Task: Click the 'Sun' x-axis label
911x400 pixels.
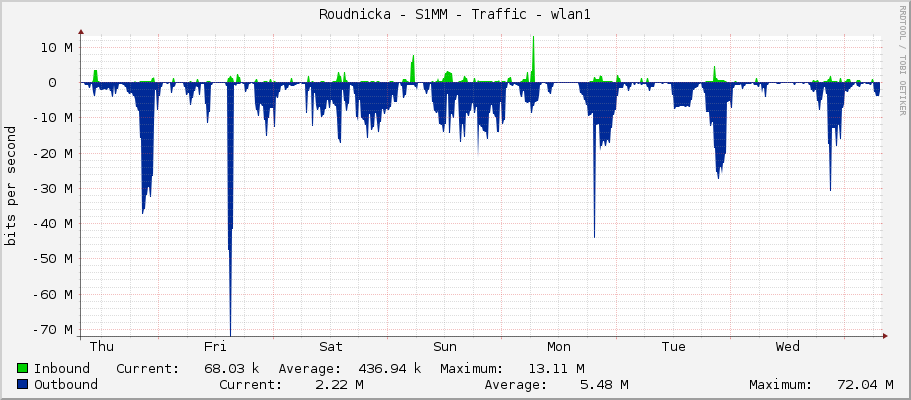Action: tap(444, 347)
